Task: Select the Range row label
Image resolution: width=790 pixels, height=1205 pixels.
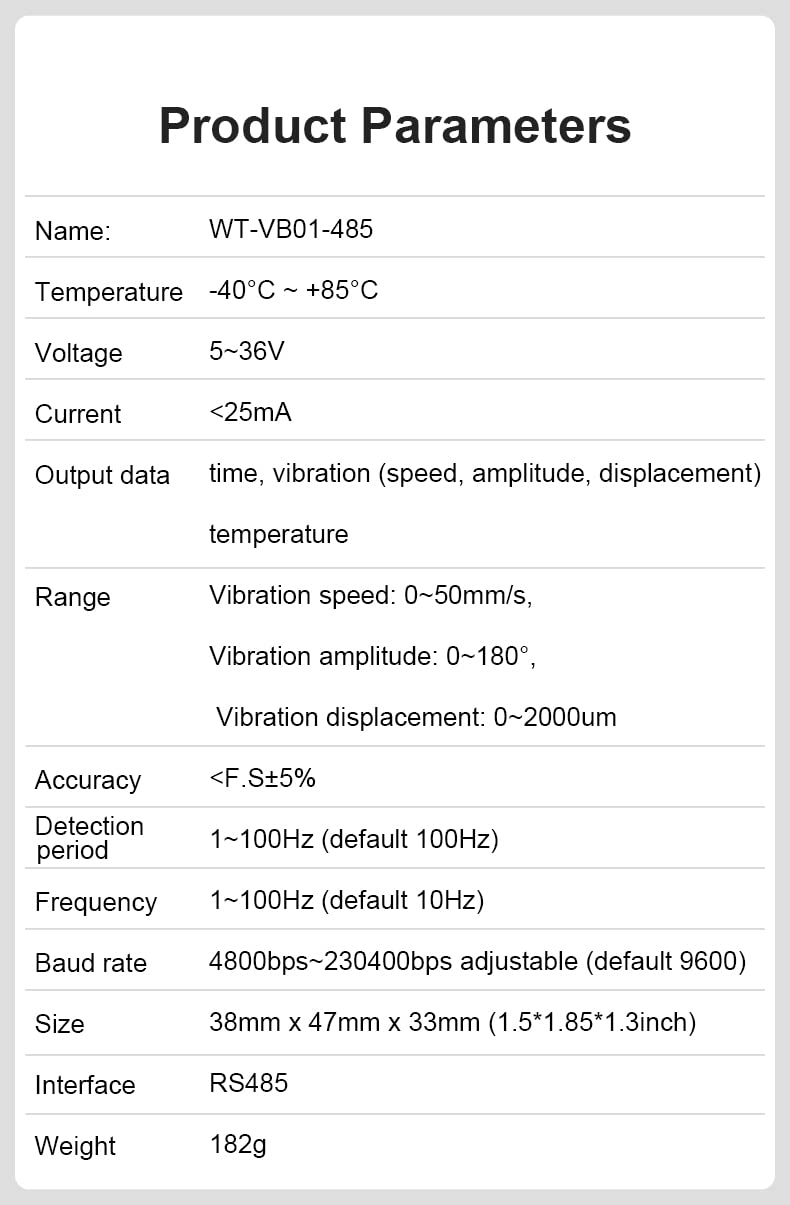Action: (72, 597)
